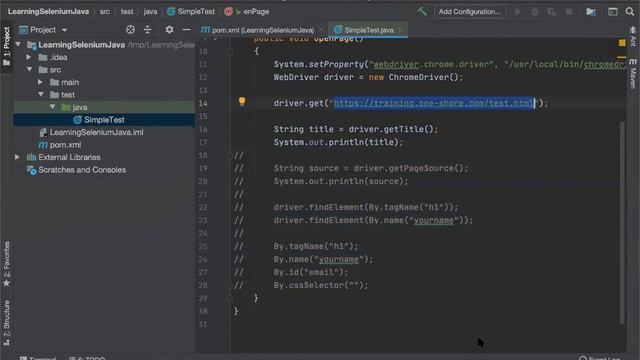The width and height of the screenshot is (640, 360).
Task: Click on 'System.out.println(title);' line
Action: click(338, 142)
